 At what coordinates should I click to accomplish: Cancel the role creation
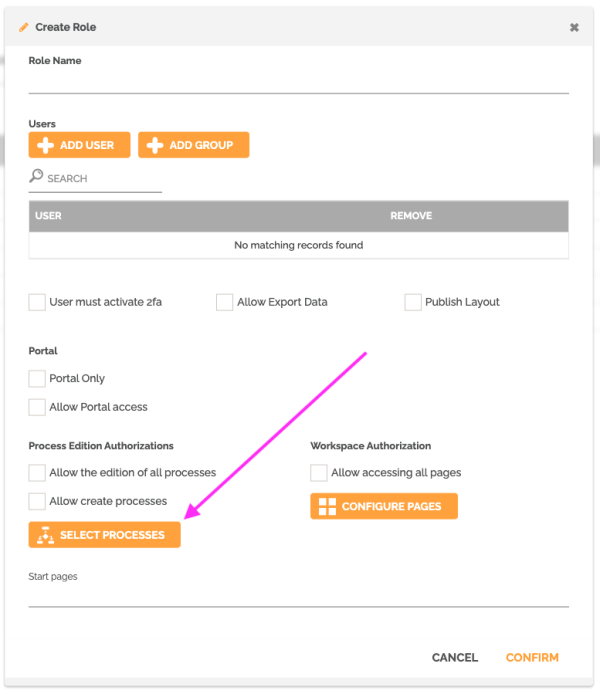(x=455, y=657)
